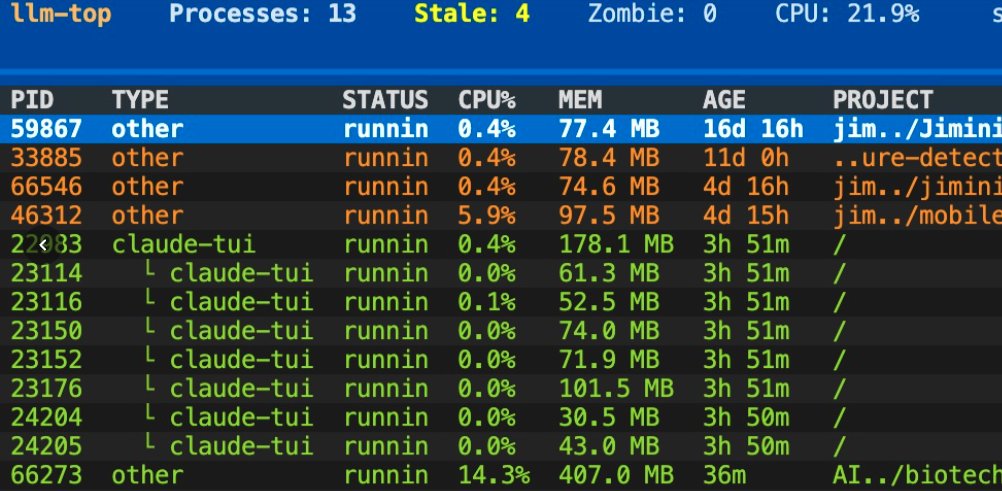Select process row PID 46312
The height and width of the screenshot is (491, 1002).
tap(501, 215)
